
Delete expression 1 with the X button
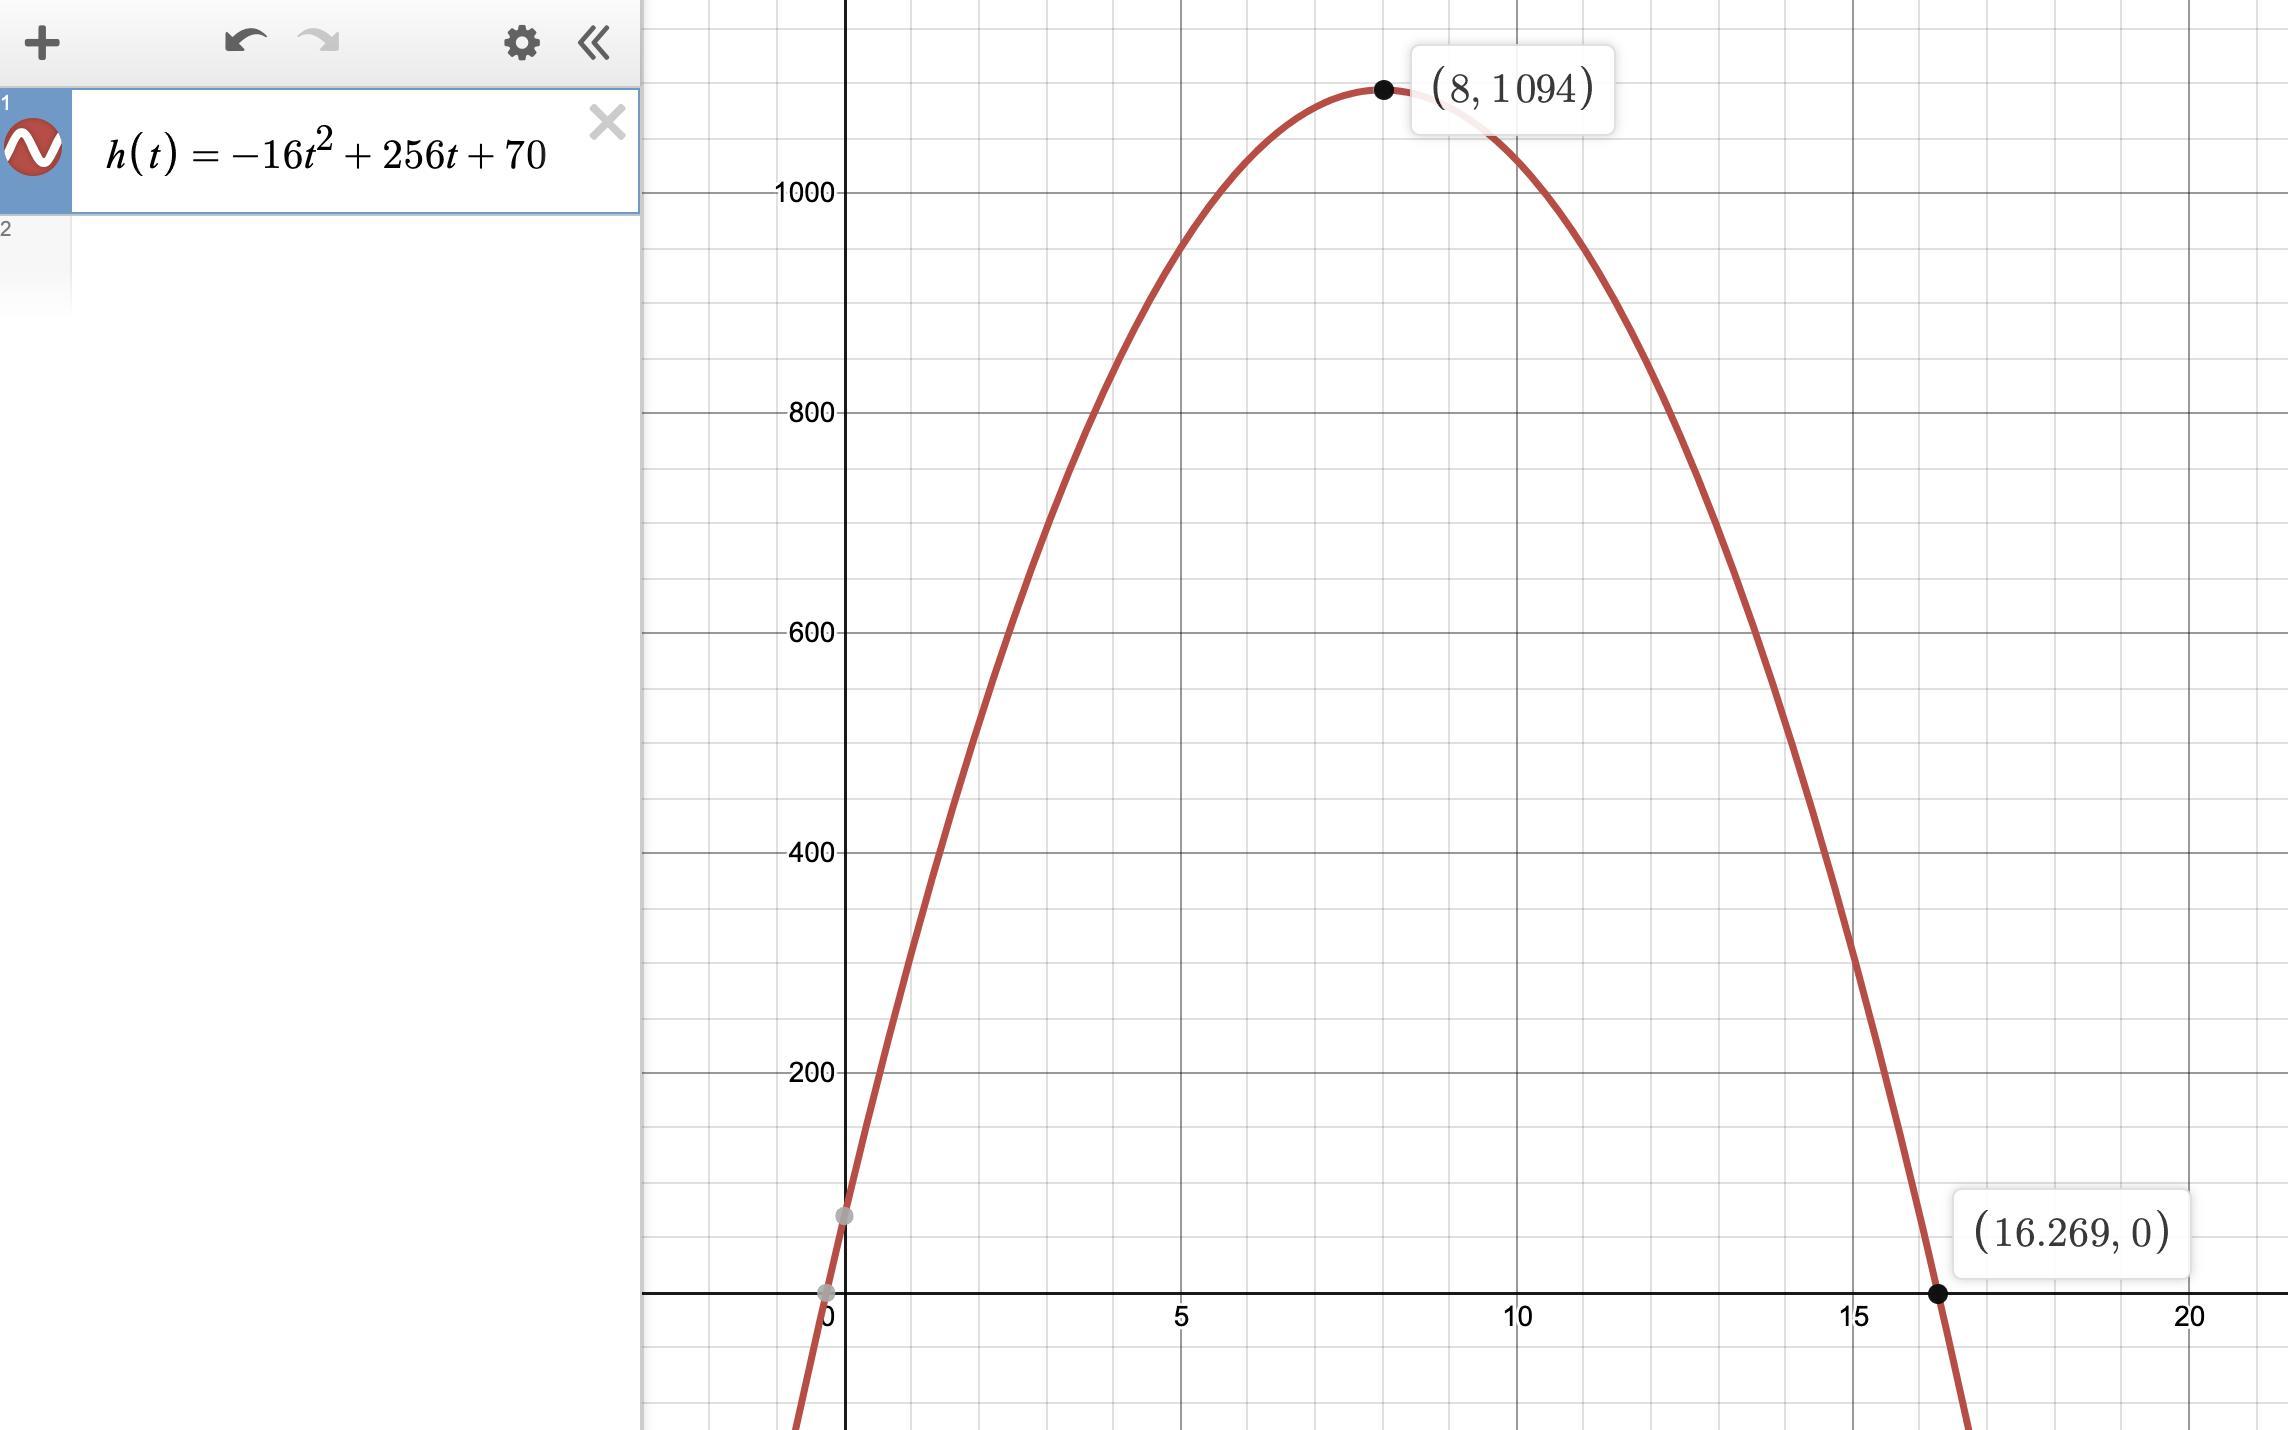tap(607, 123)
